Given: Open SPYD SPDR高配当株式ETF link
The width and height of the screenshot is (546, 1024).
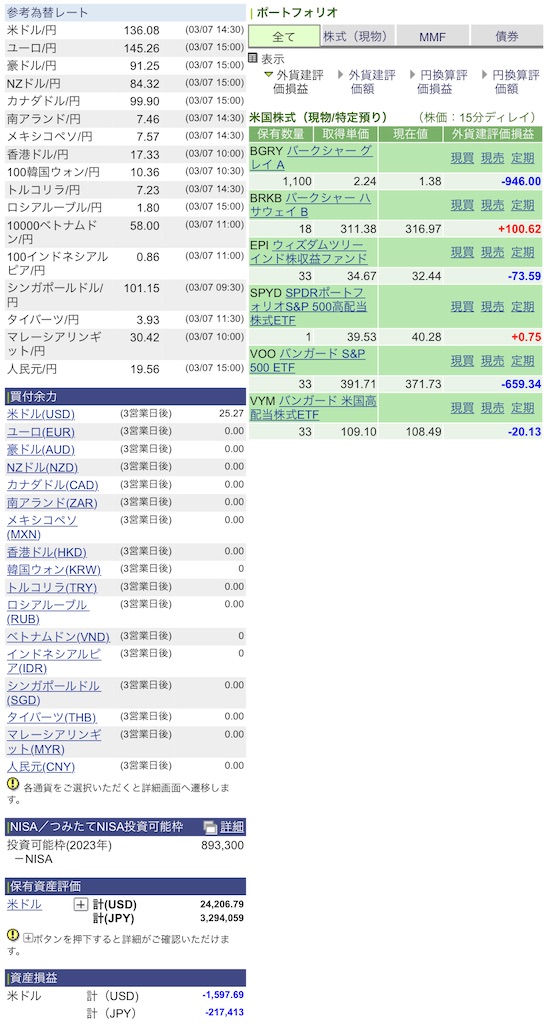Looking at the screenshot, I should [x=308, y=306].
